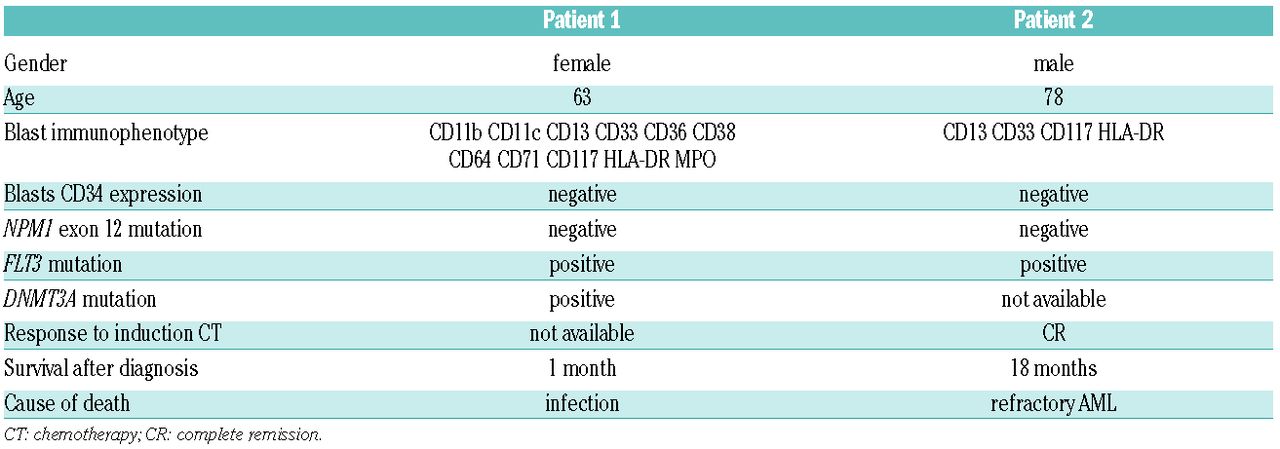Click the abbreviations footnote below the table
Screen dimensions: 1280x449
pyautogui.click(x=163, y=435)
